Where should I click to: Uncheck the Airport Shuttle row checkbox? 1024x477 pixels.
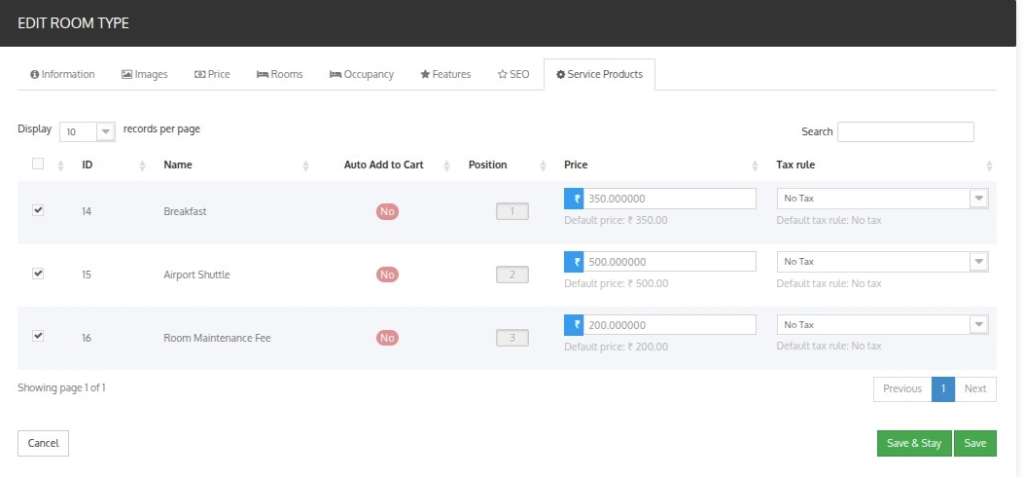38,274
